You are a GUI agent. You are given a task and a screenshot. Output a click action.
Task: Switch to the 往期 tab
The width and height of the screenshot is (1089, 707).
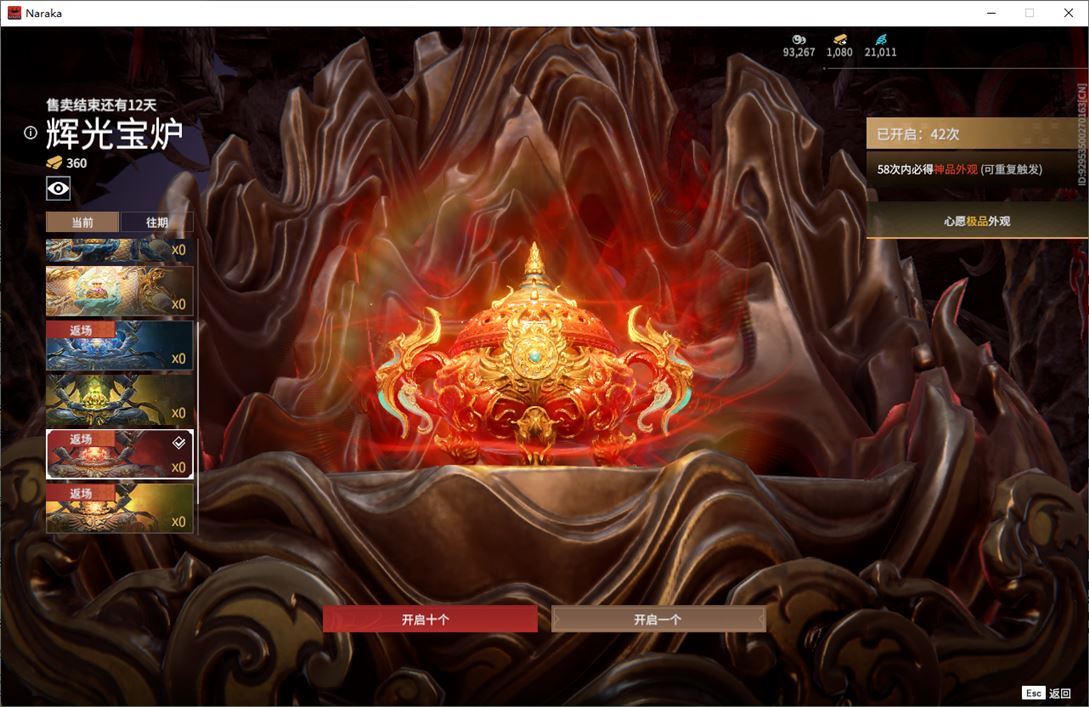pos(157,222)
